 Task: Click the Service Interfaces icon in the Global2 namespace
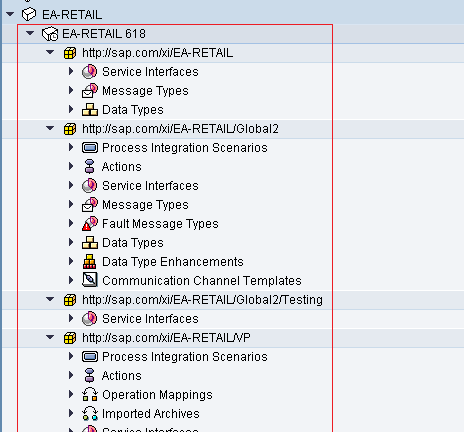pos(90,186)
